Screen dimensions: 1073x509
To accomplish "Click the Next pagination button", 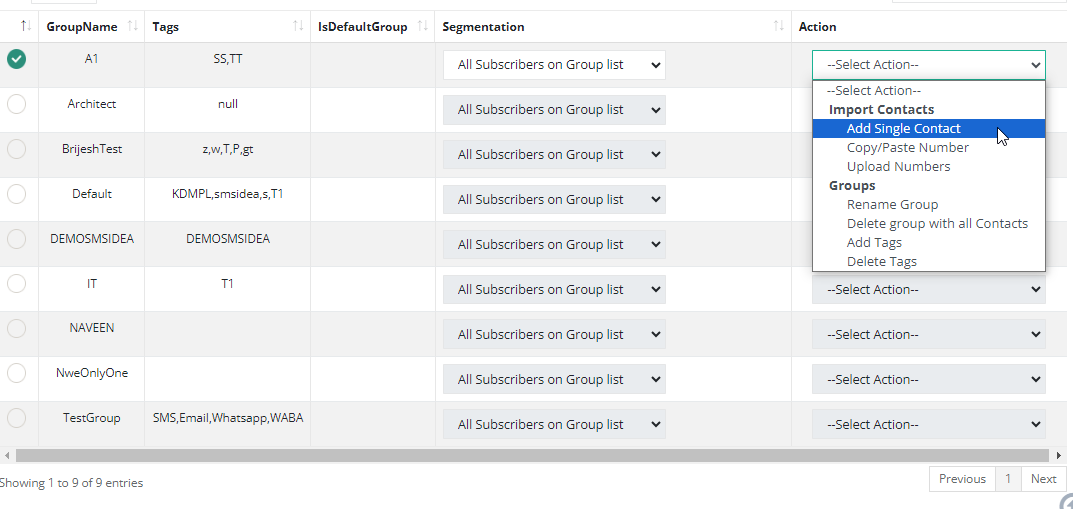I will pos(1043,479).
